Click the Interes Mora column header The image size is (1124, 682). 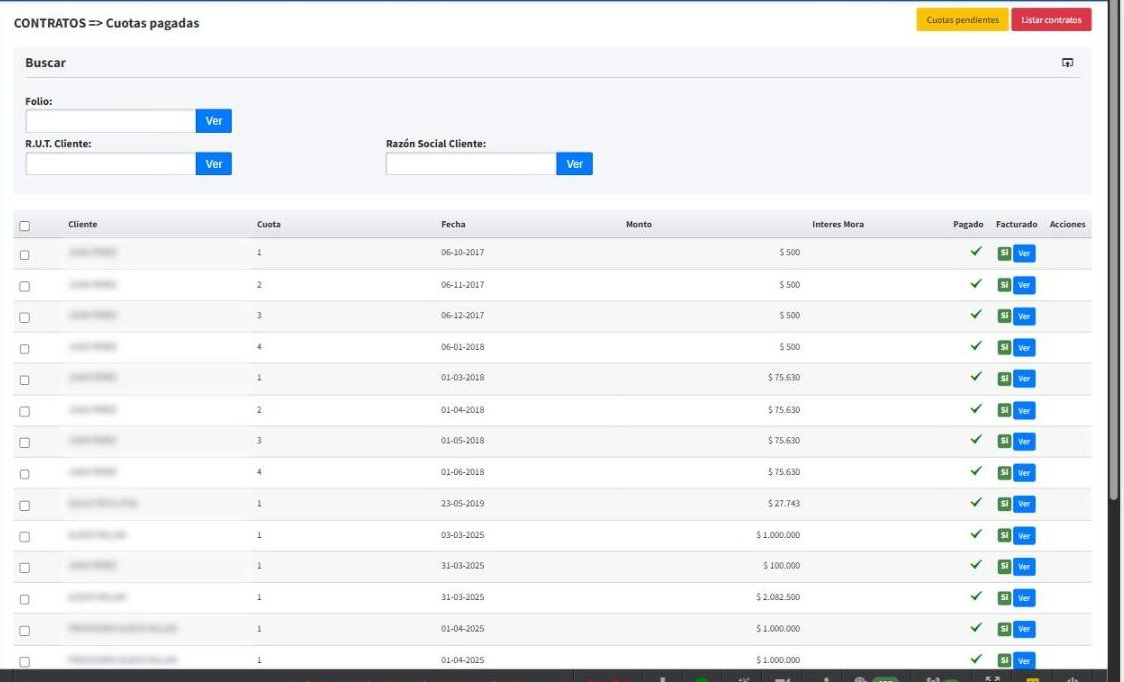838,224
